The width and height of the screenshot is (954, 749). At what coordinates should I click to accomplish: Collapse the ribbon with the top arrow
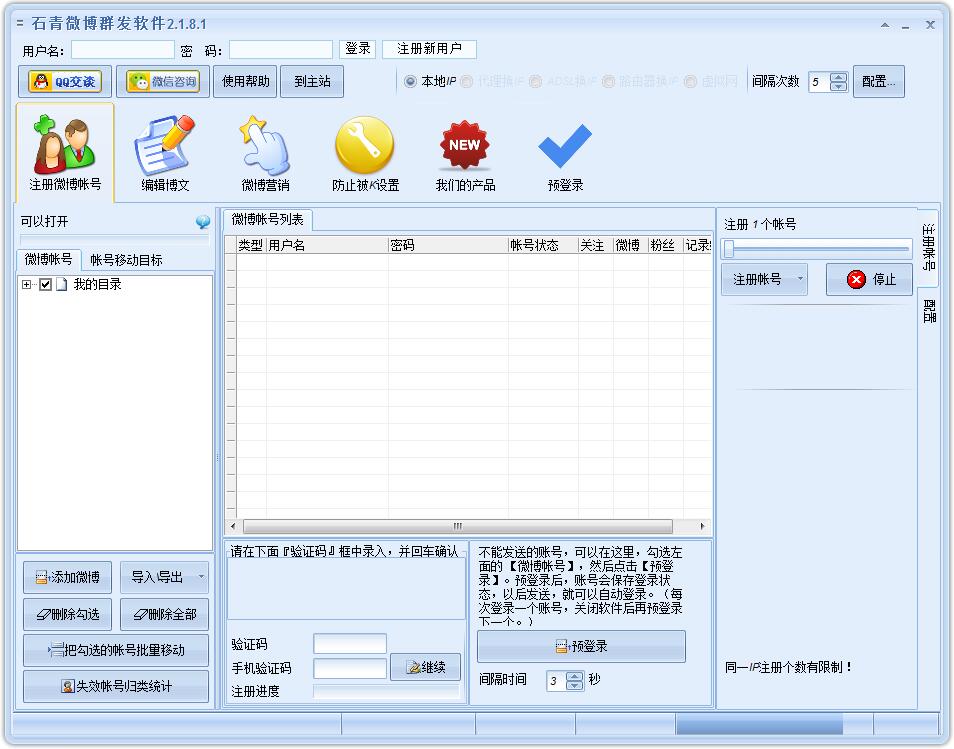[885, 25]
